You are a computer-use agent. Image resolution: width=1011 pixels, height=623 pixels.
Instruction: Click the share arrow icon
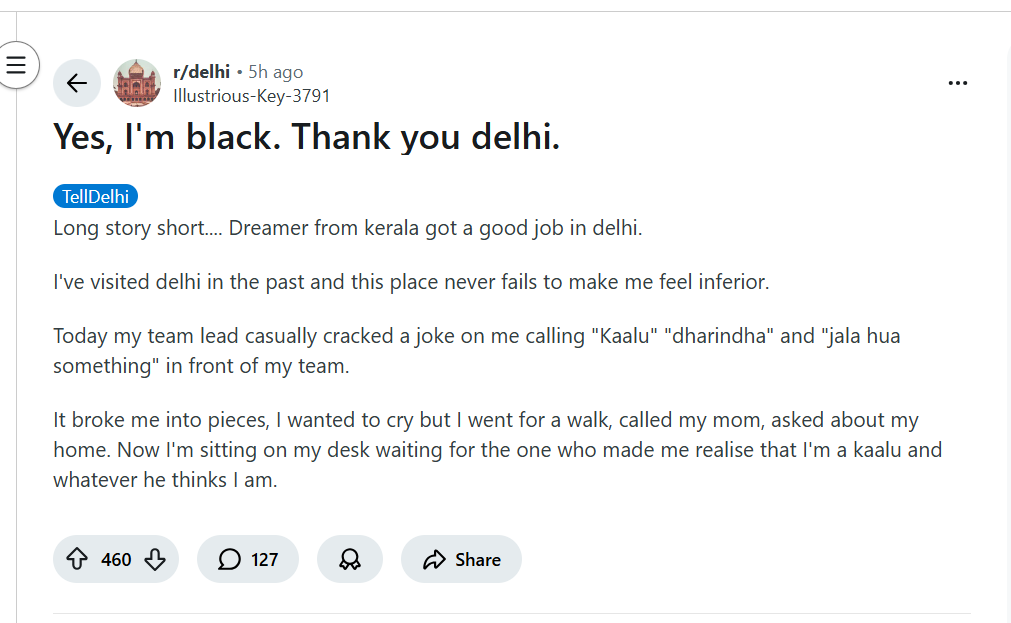click(434, 559)
